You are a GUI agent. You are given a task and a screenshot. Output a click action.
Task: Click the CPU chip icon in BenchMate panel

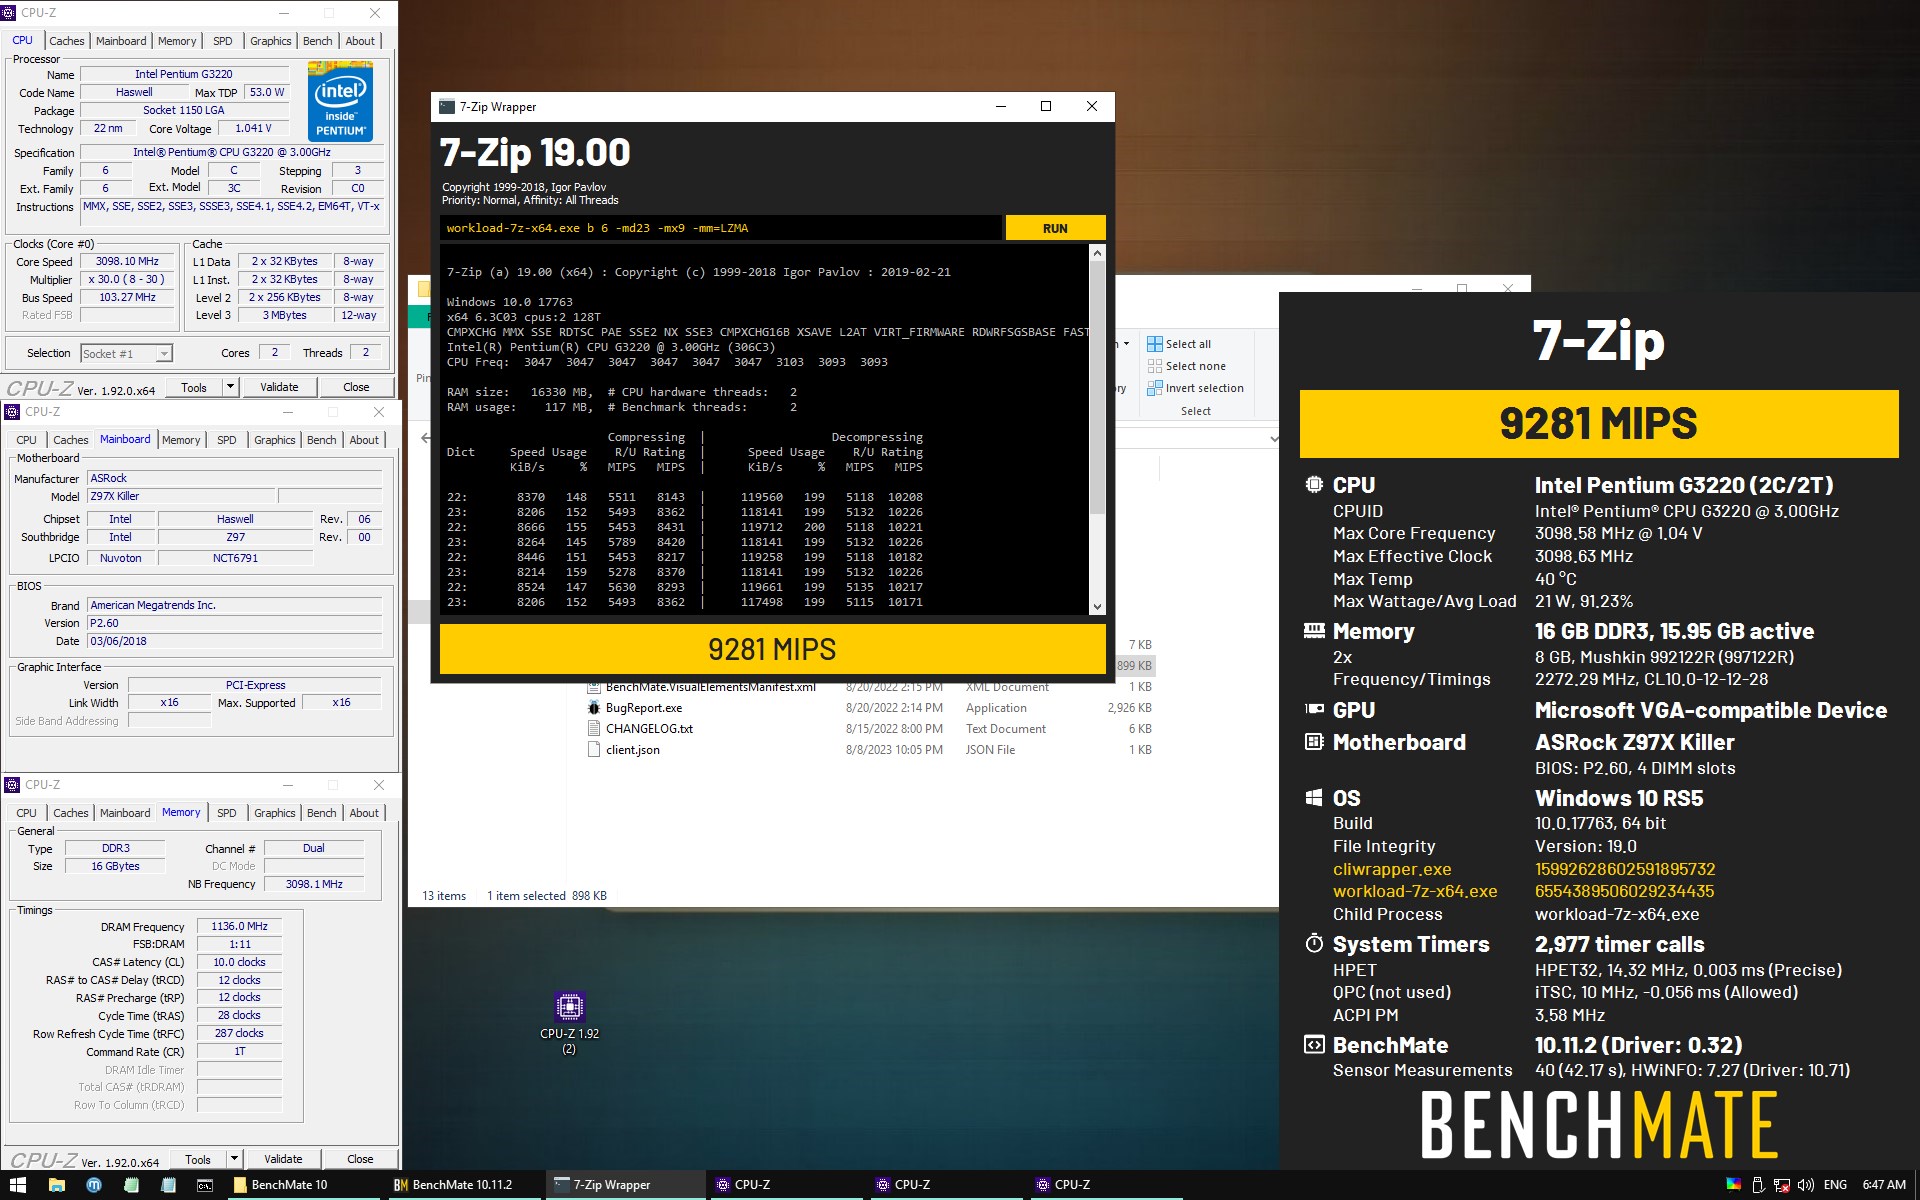coord(1314,485)
